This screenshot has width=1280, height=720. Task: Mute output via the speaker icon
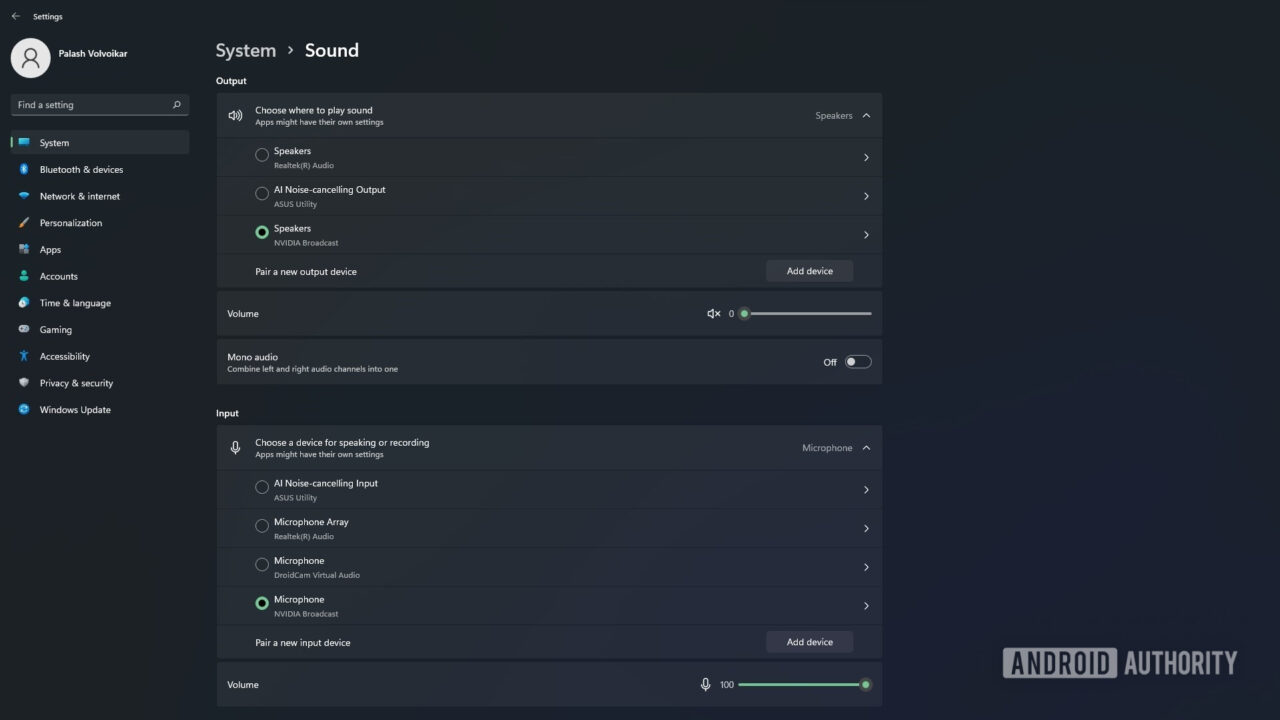[x=713, y=313]
